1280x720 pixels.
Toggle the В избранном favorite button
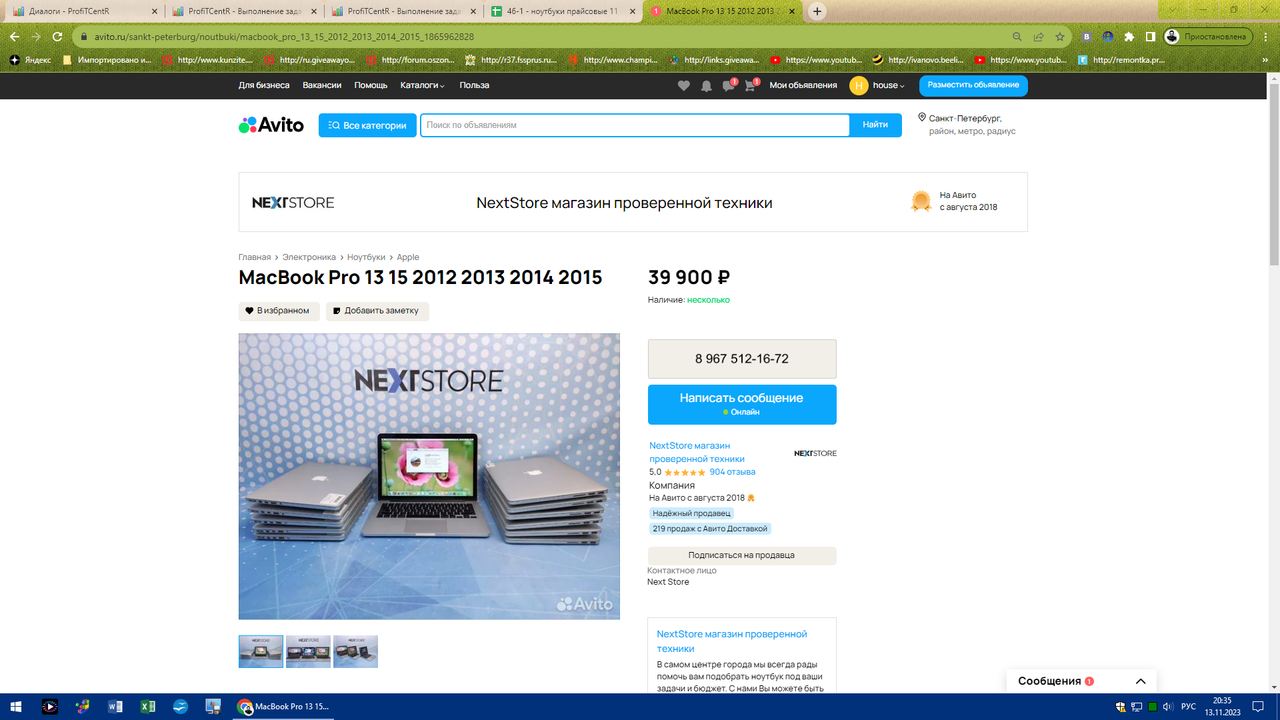click(279, 311)
